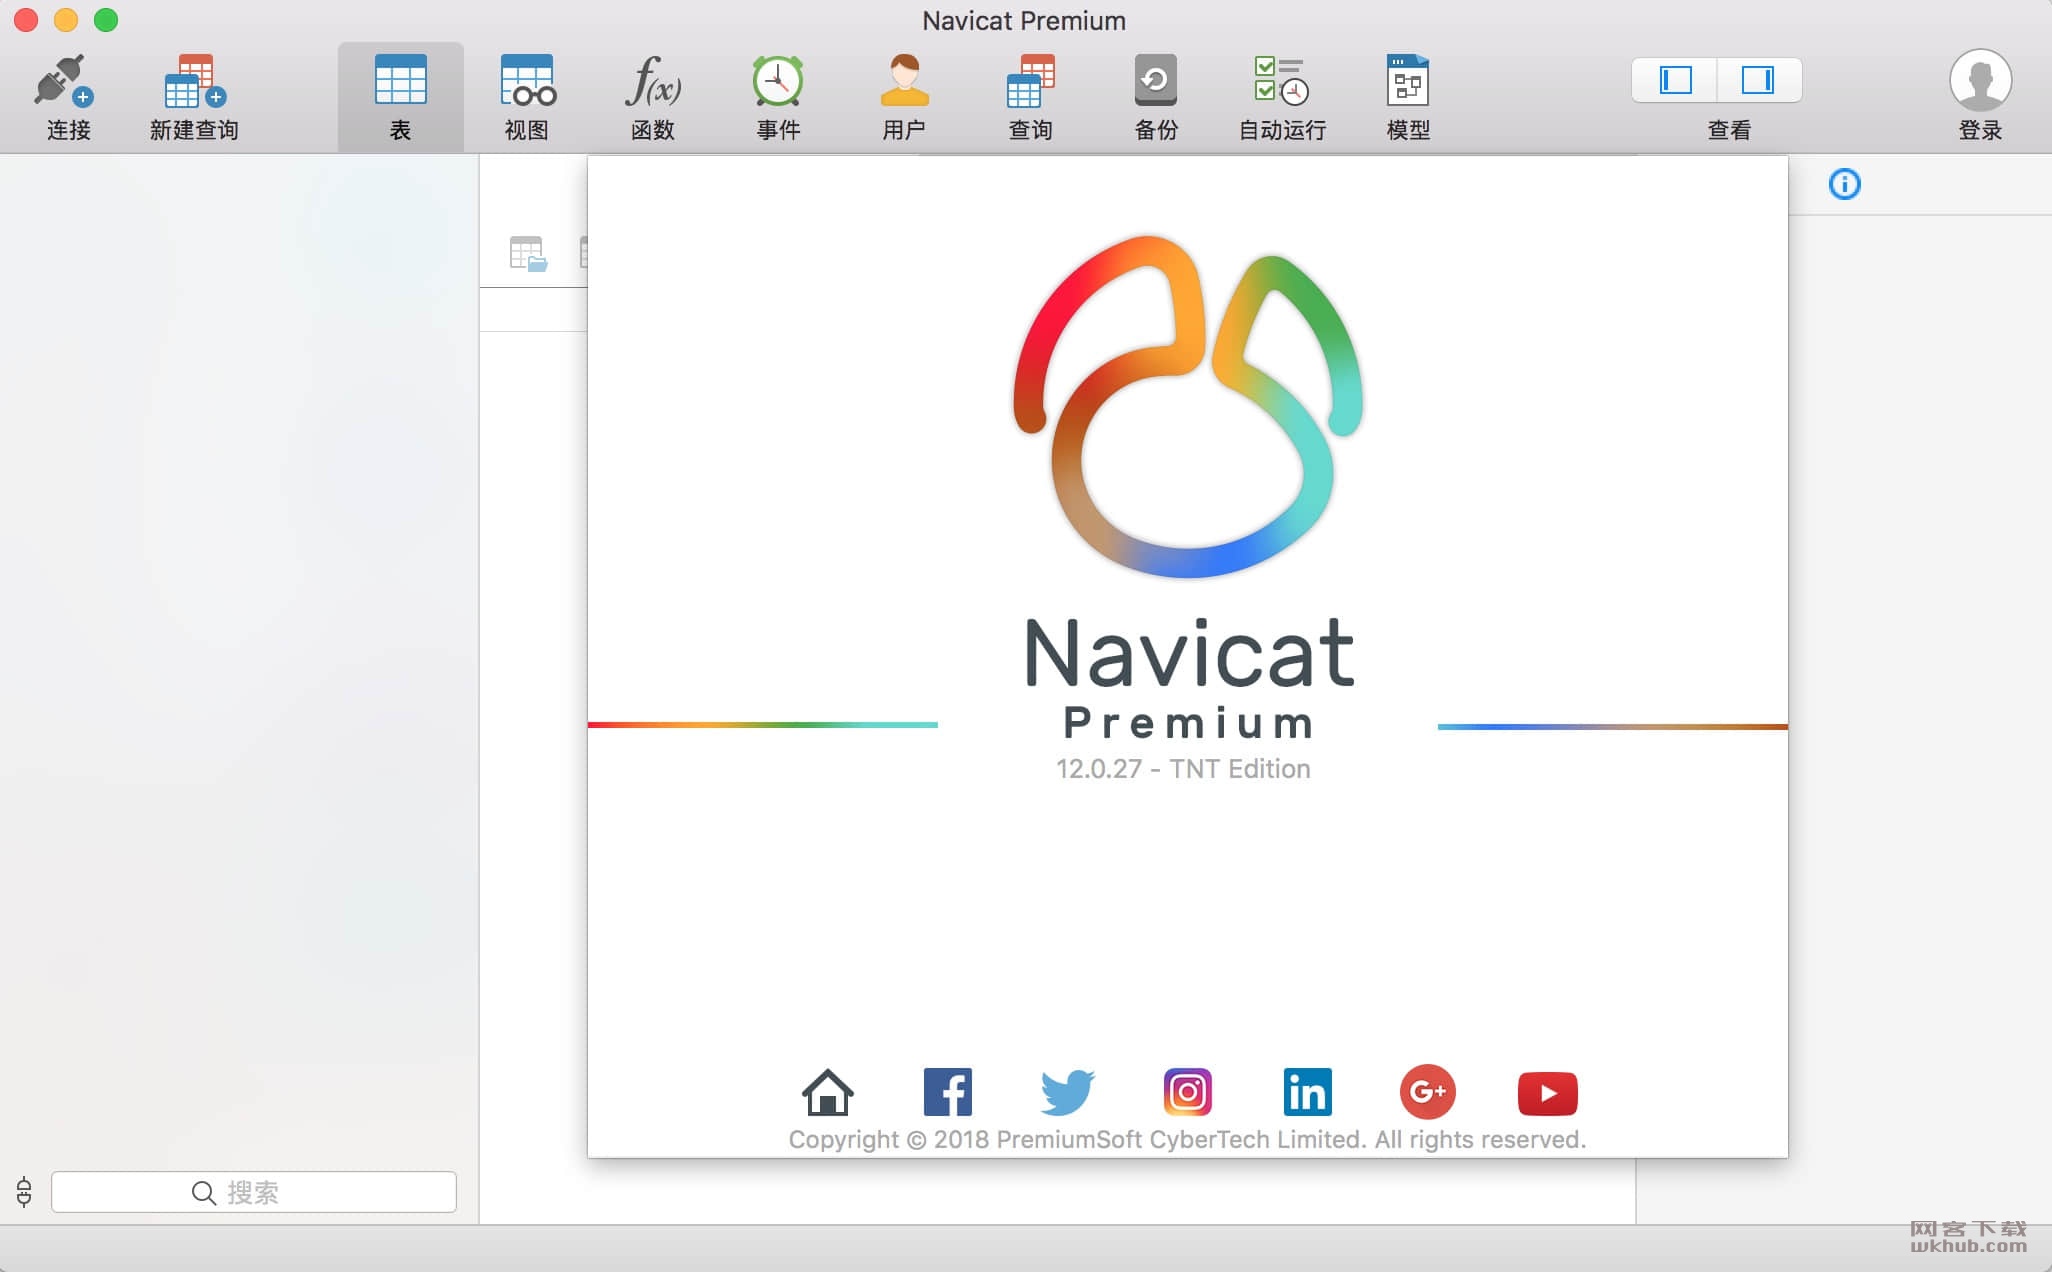Open the 事件 events section
This screenshot has width=2052, height=1272.
coord(778,97)
